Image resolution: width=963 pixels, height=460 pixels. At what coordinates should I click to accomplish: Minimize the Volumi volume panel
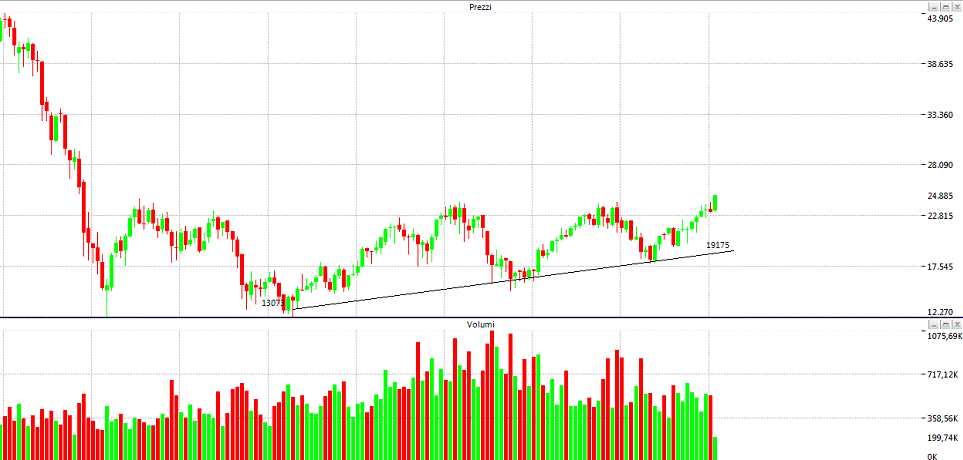934,324
